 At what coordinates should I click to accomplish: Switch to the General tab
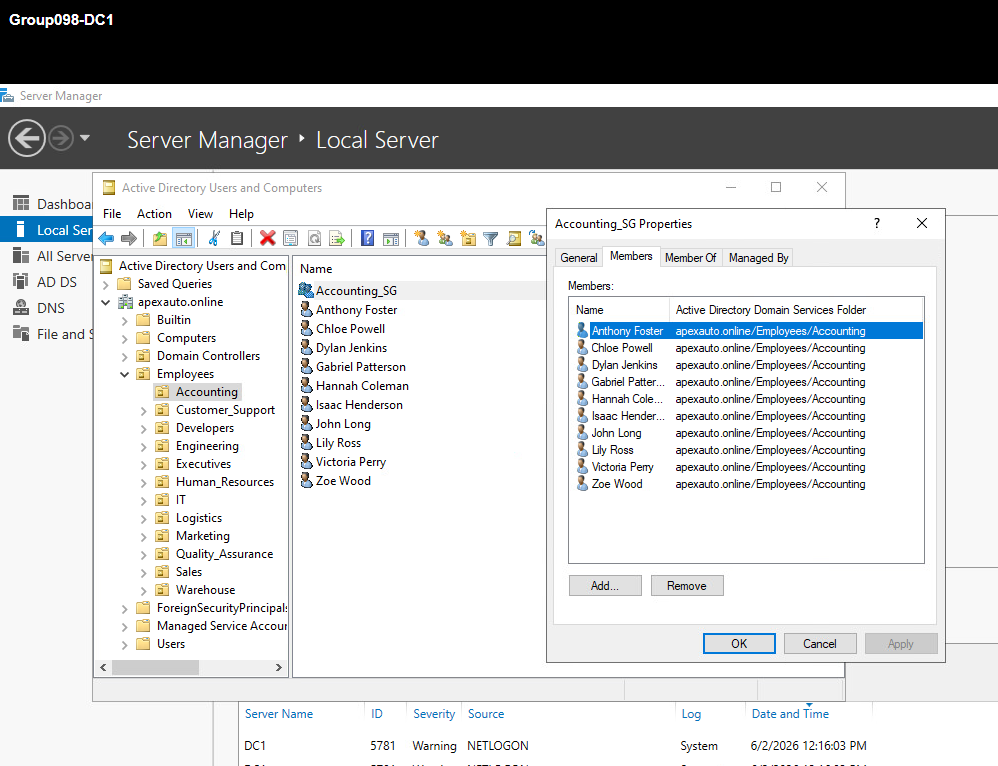(579, 258)
